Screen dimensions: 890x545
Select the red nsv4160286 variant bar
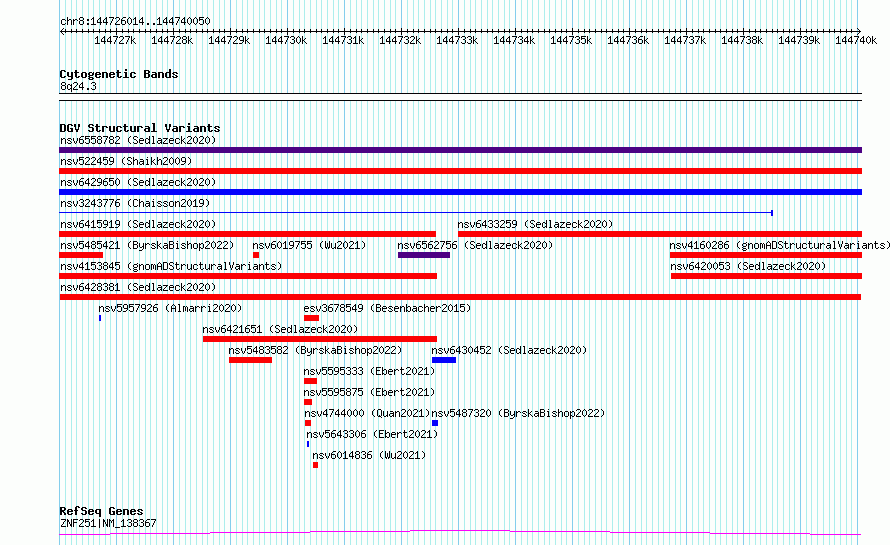click(x=766, y=255)
